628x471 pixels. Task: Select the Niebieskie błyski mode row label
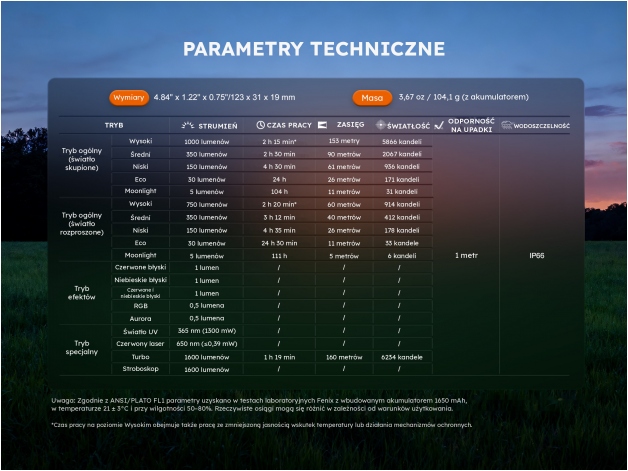point(140,280)
